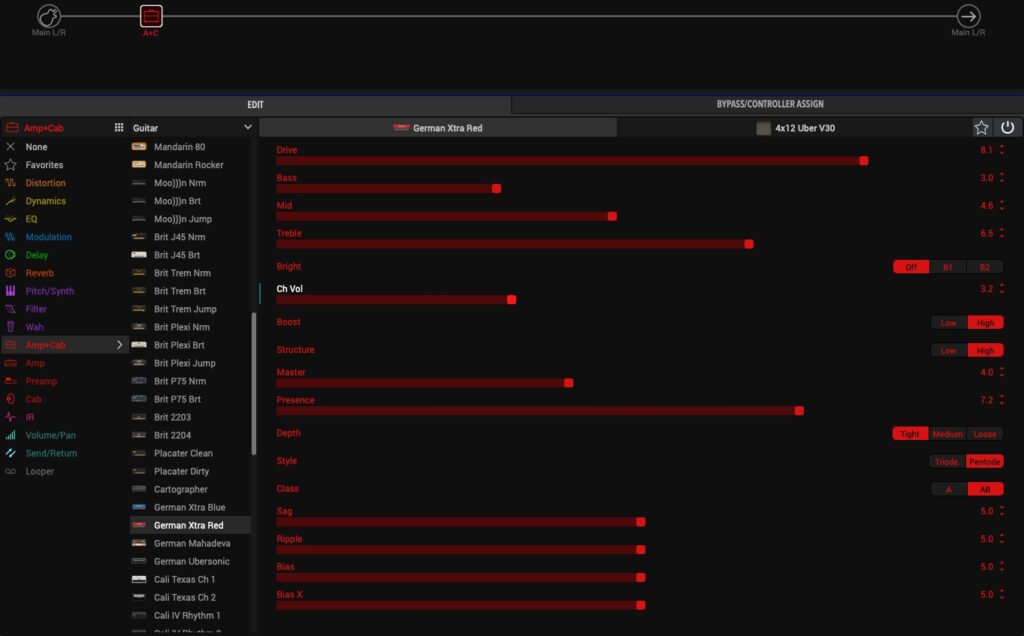1024x636 pixels.
Task: Choose the Reverb effect category
Action: click(x=39, y=273)
